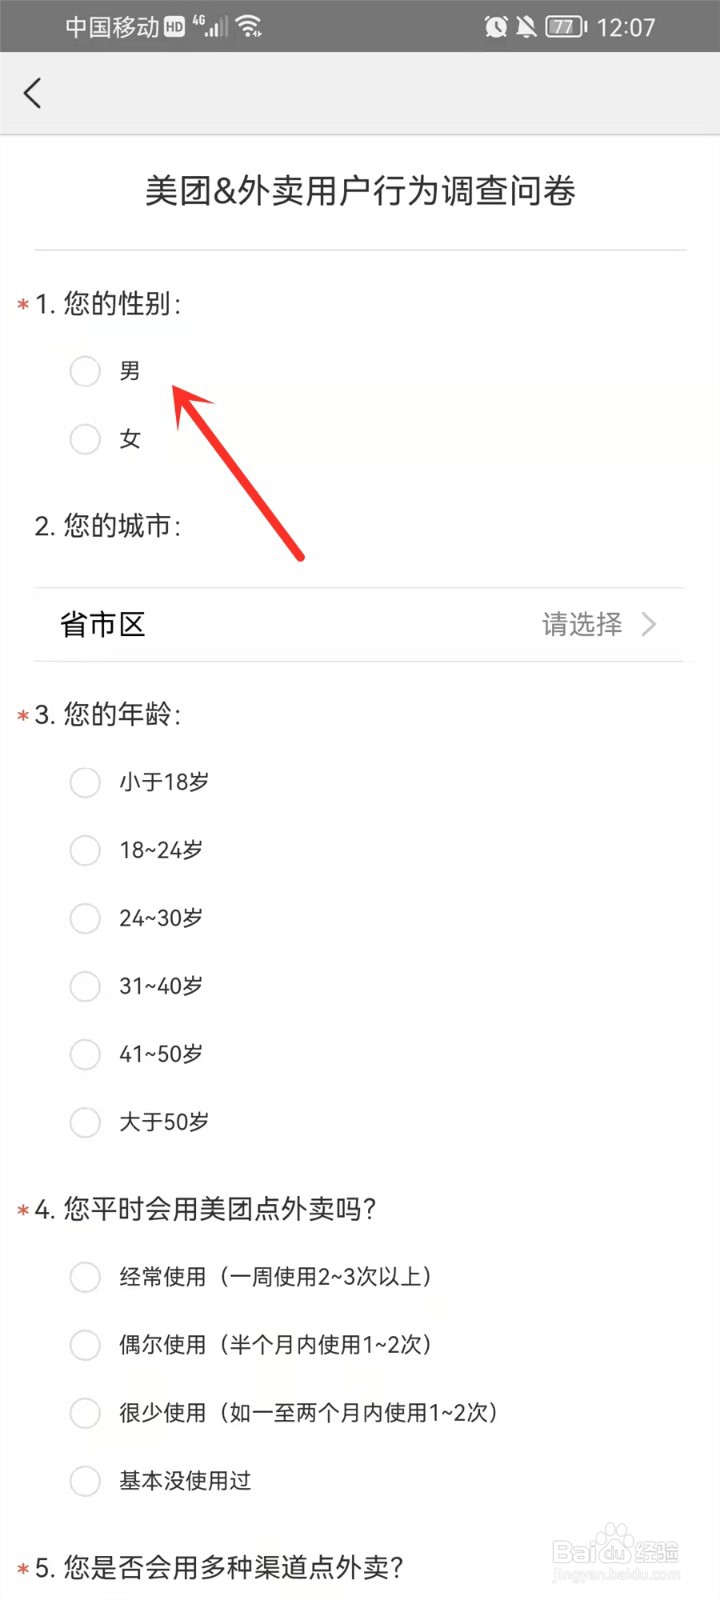Tap the muted notification bell icon
Viewport: 720px width, 1600px height.
(526, 27)
